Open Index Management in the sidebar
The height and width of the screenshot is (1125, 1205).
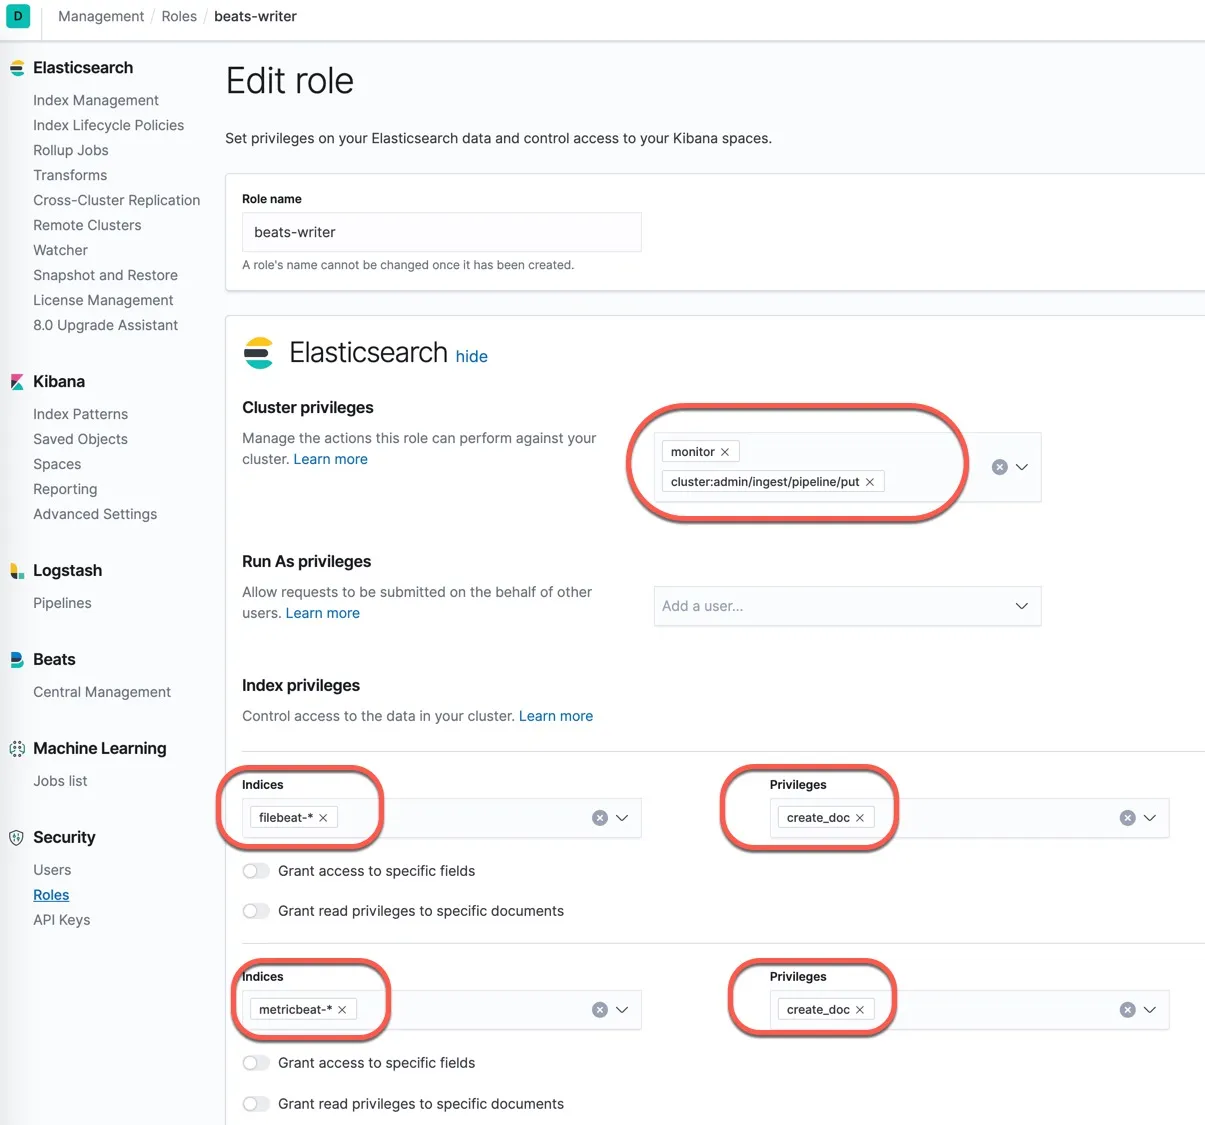[96, 100]
